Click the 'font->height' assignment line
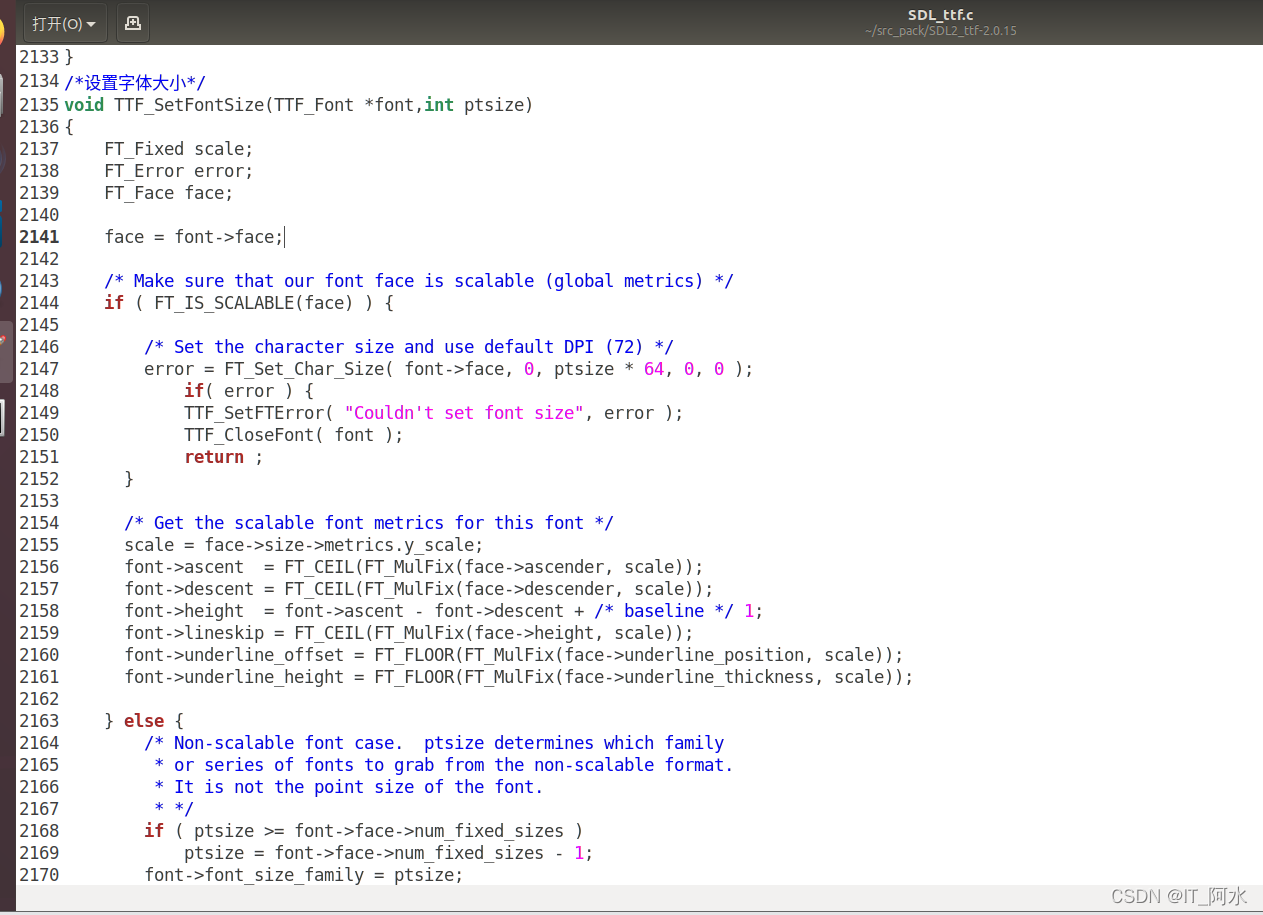 pos(444,611)
